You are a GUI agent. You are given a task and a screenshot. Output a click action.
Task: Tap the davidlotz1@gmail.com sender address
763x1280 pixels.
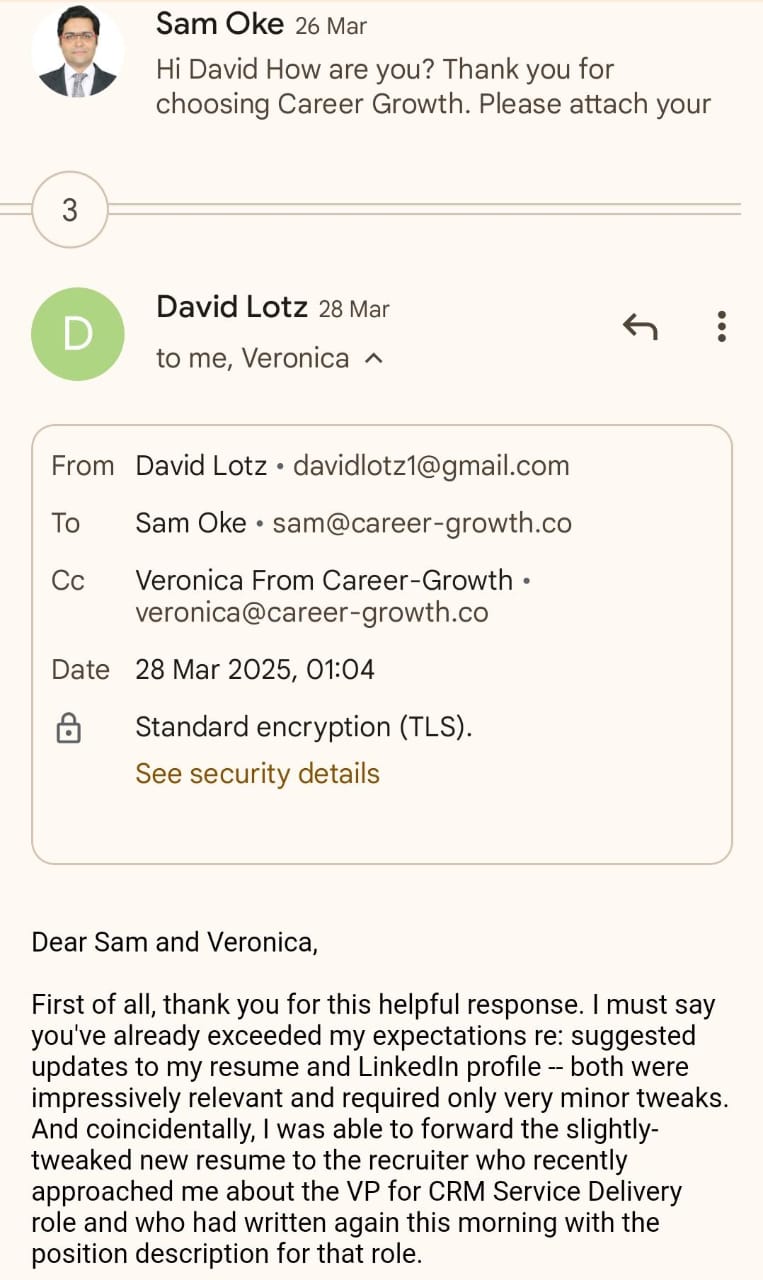(x=431, y=466)
